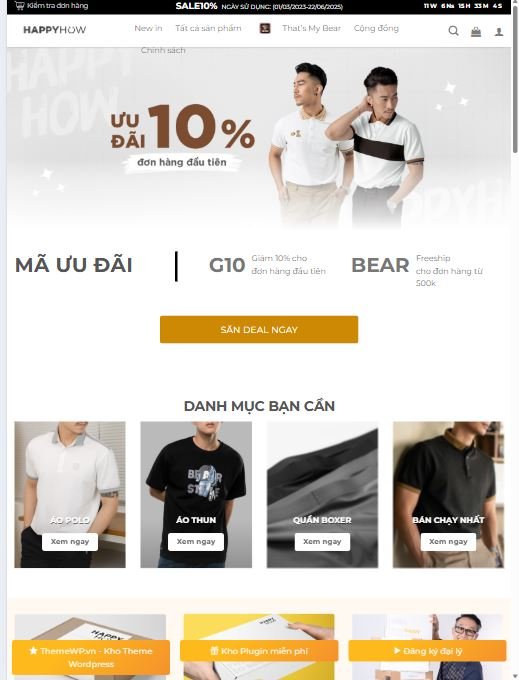The image size is (519, 680).
Task: Open the Chính sách menu item
Action: (x=163, y=50)
